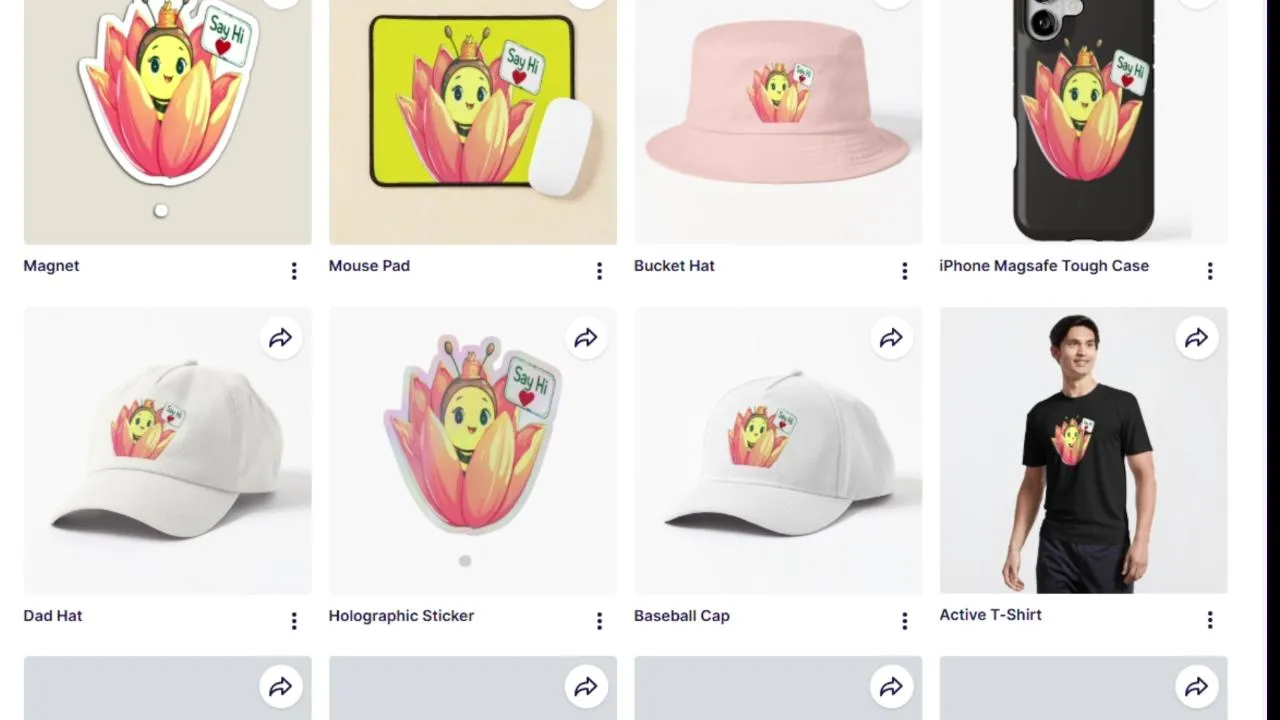View the Active T-Shirt model thumbnail
Image resolution: width=1280 pixels, height=720 pixels.
(1083, 450)
